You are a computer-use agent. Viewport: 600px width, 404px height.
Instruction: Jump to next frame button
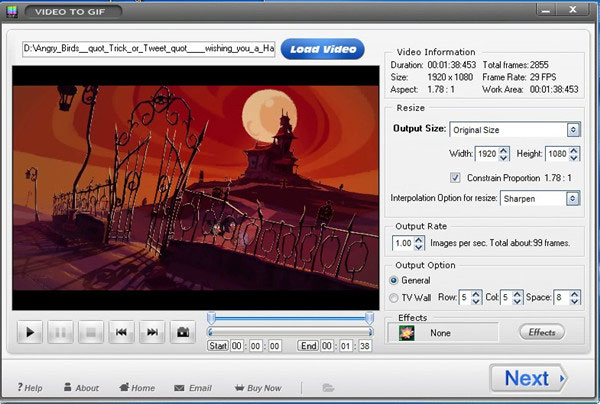coord(152,332)
